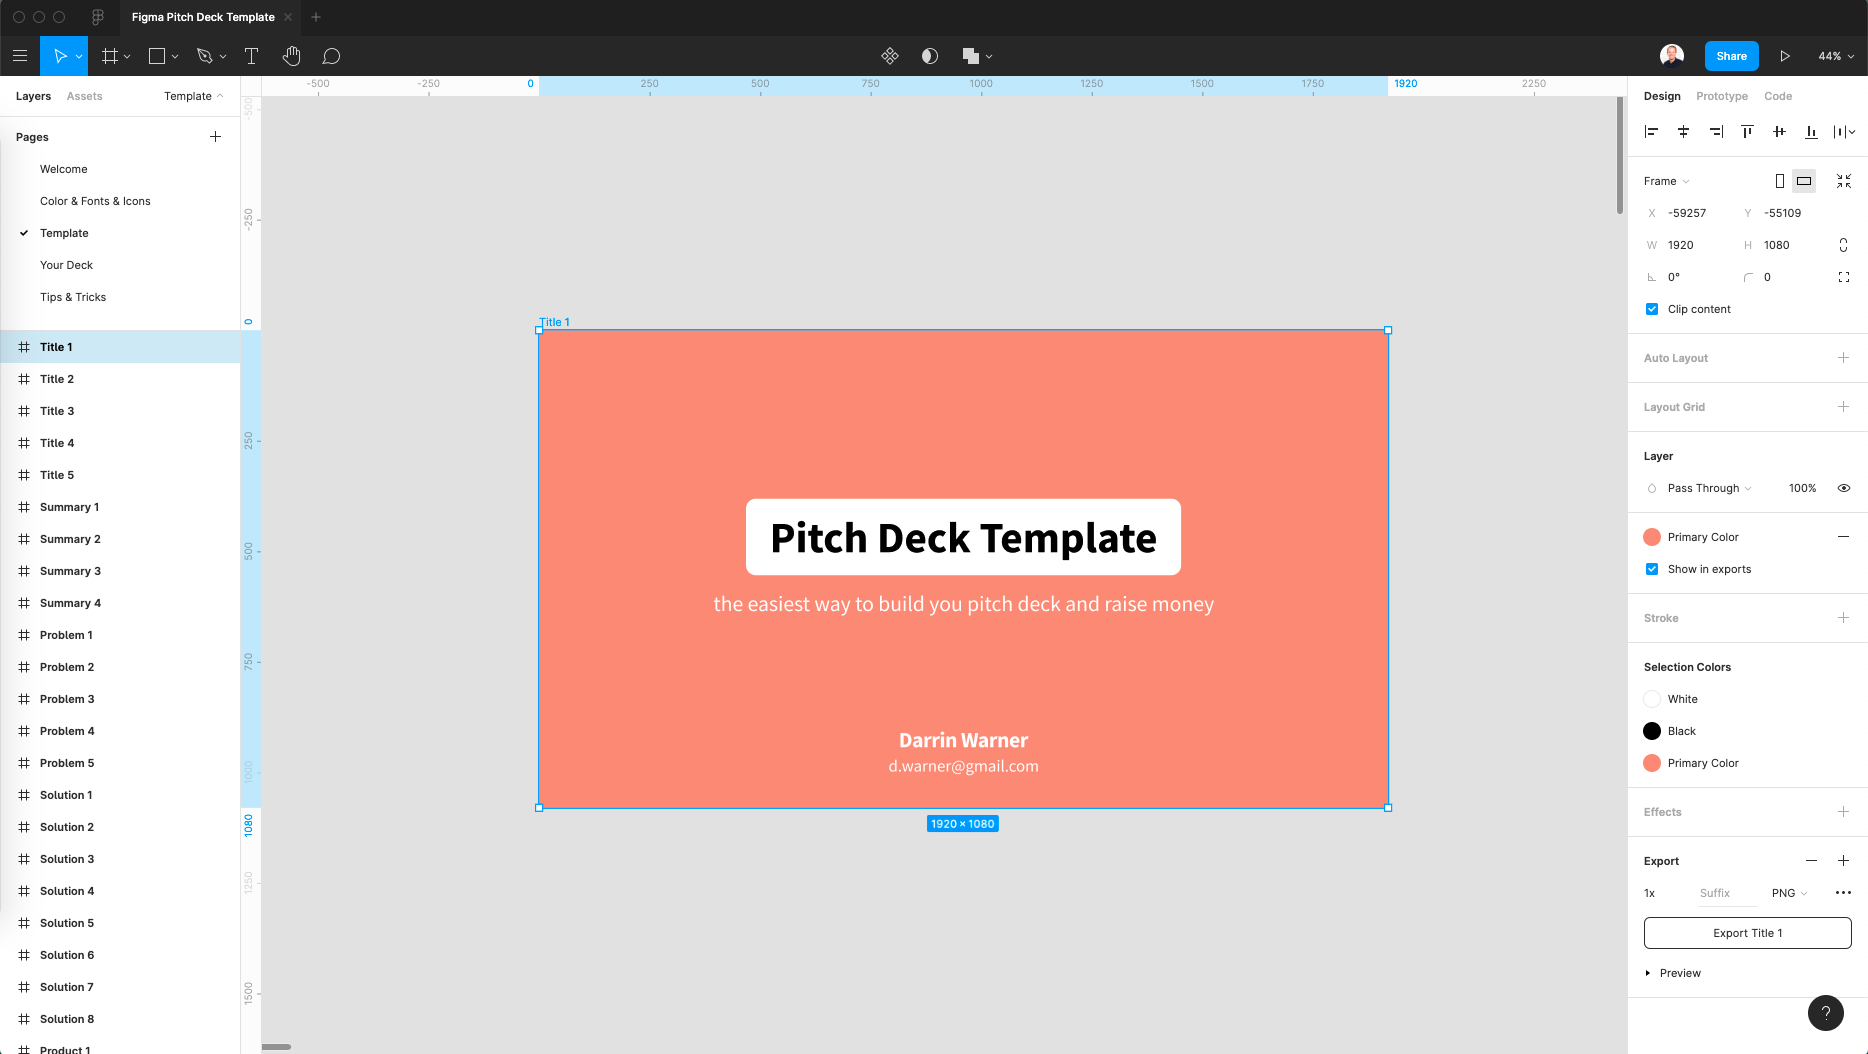Add a Stroke with plus icon
The width and height of the screenshot is (1868, 1054).
(1843, 618)
